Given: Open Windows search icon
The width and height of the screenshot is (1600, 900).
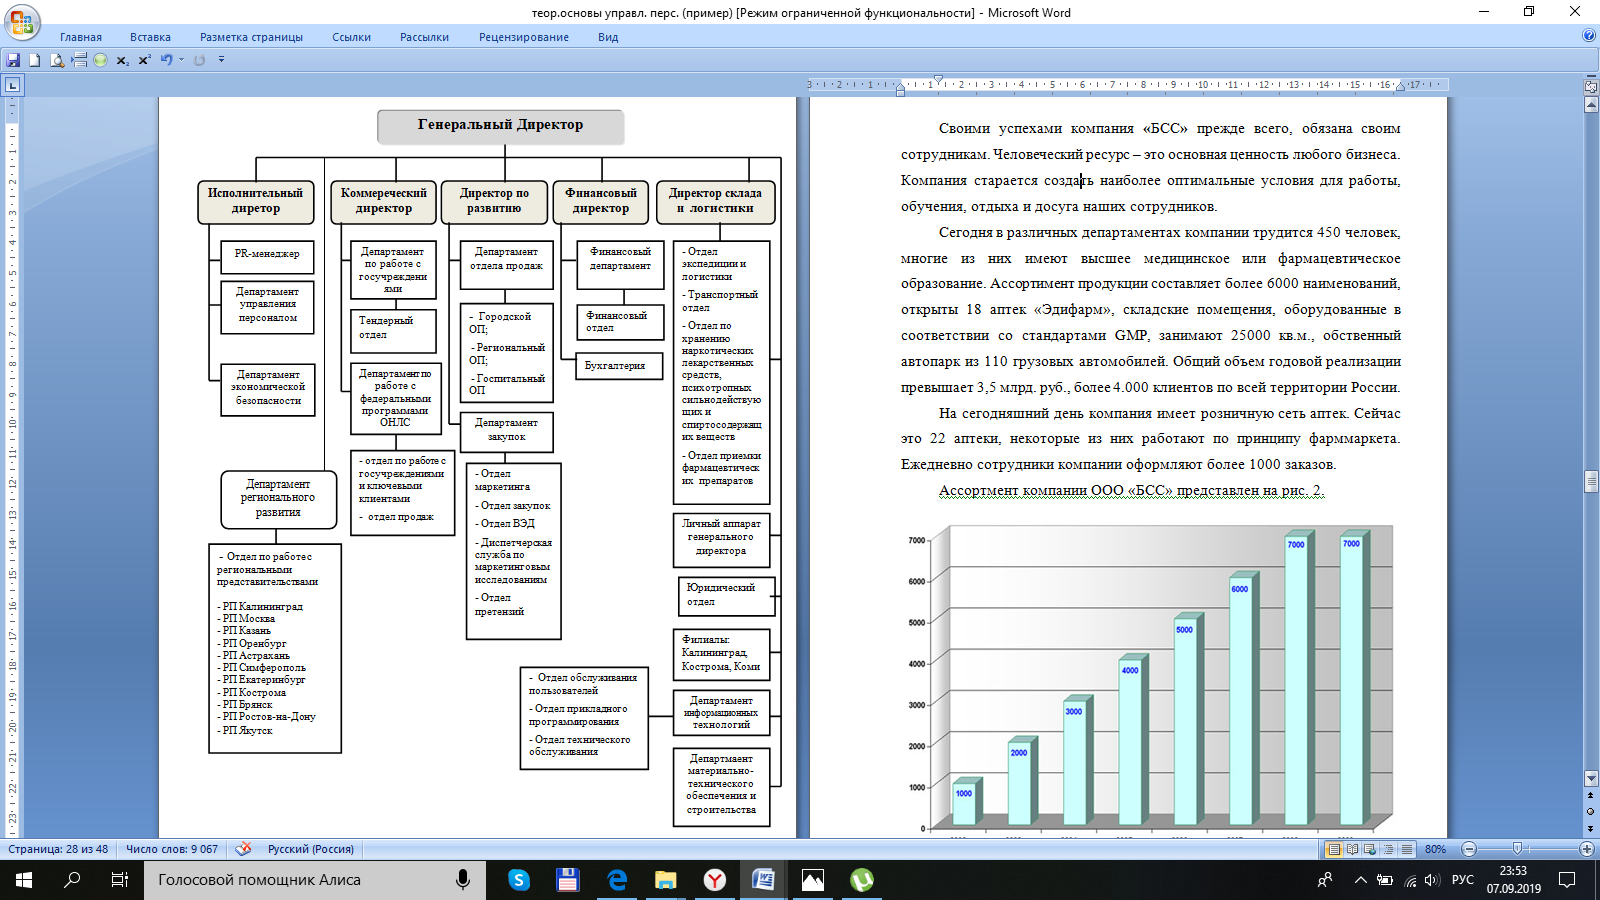Looking at the screenshot, I should click(x=72, y=880).
